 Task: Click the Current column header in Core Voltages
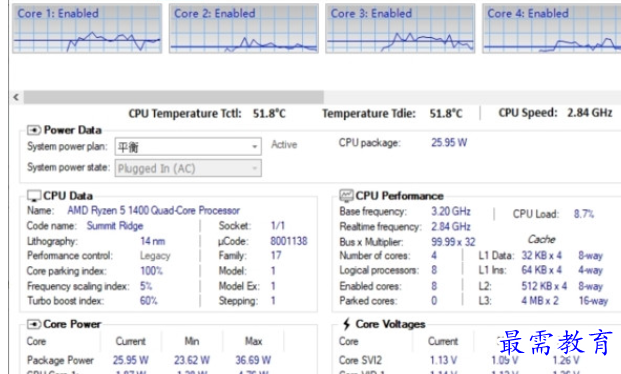click(443, 341)
